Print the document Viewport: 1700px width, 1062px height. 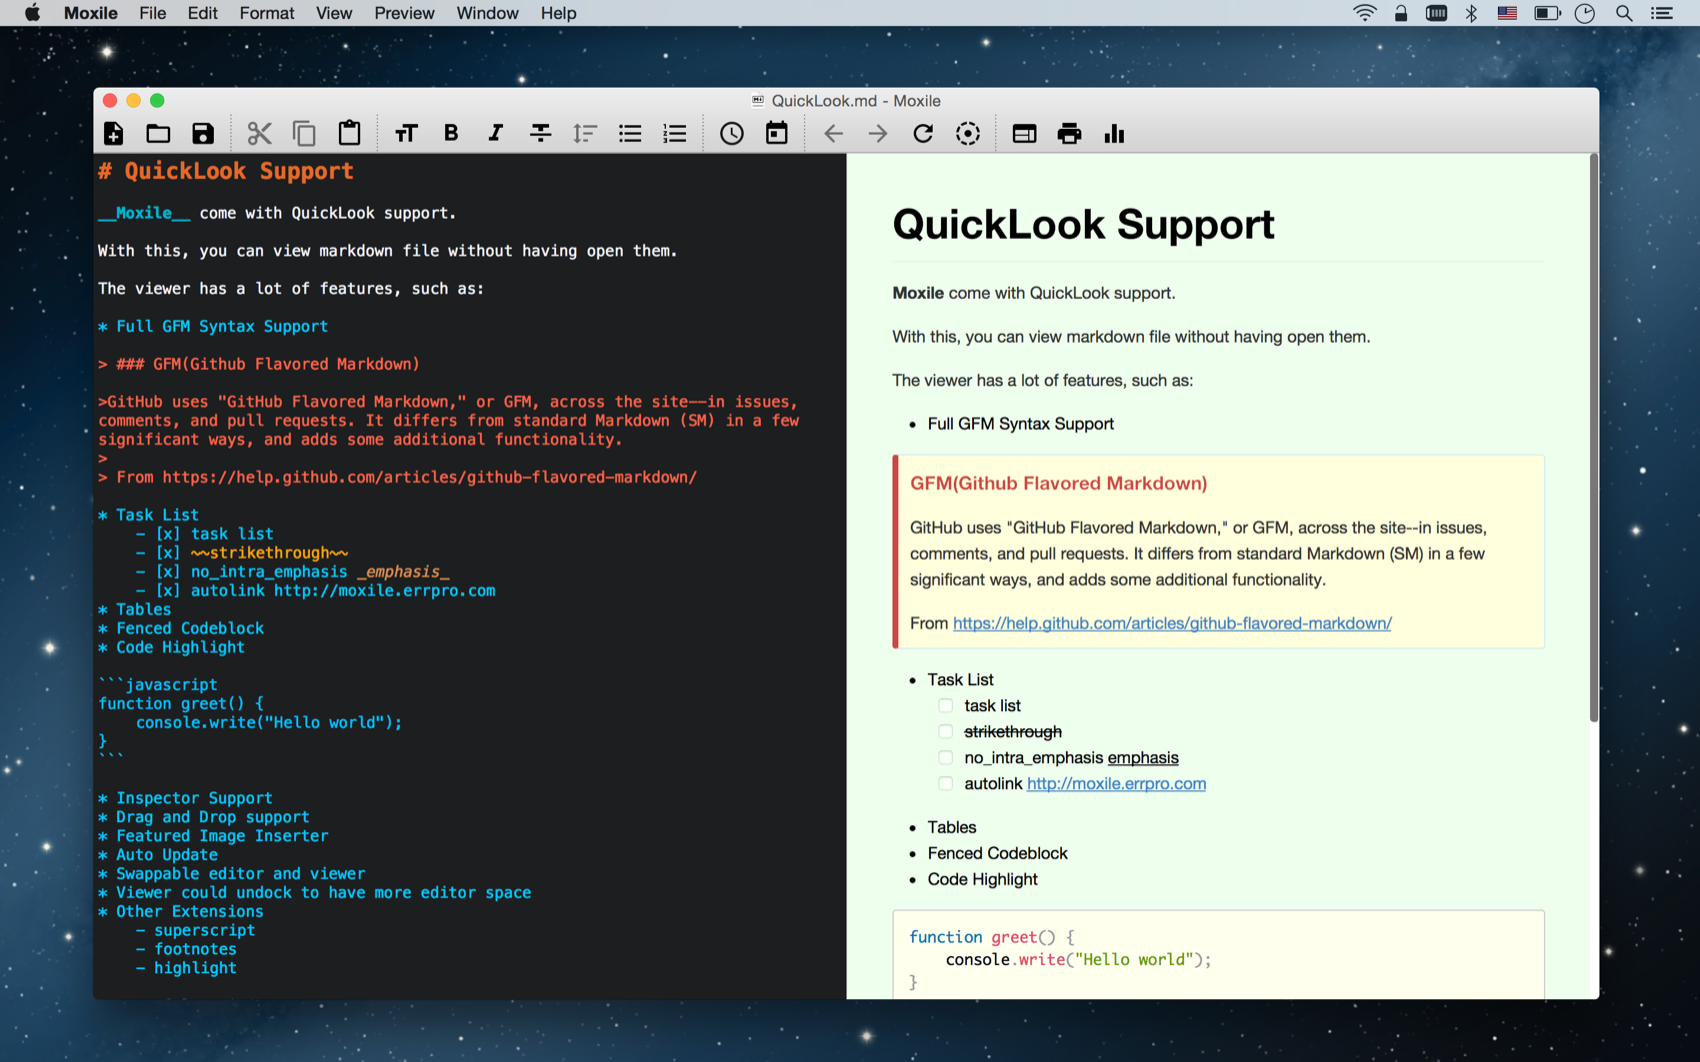pyautogui.click(x=1069, y=133)
